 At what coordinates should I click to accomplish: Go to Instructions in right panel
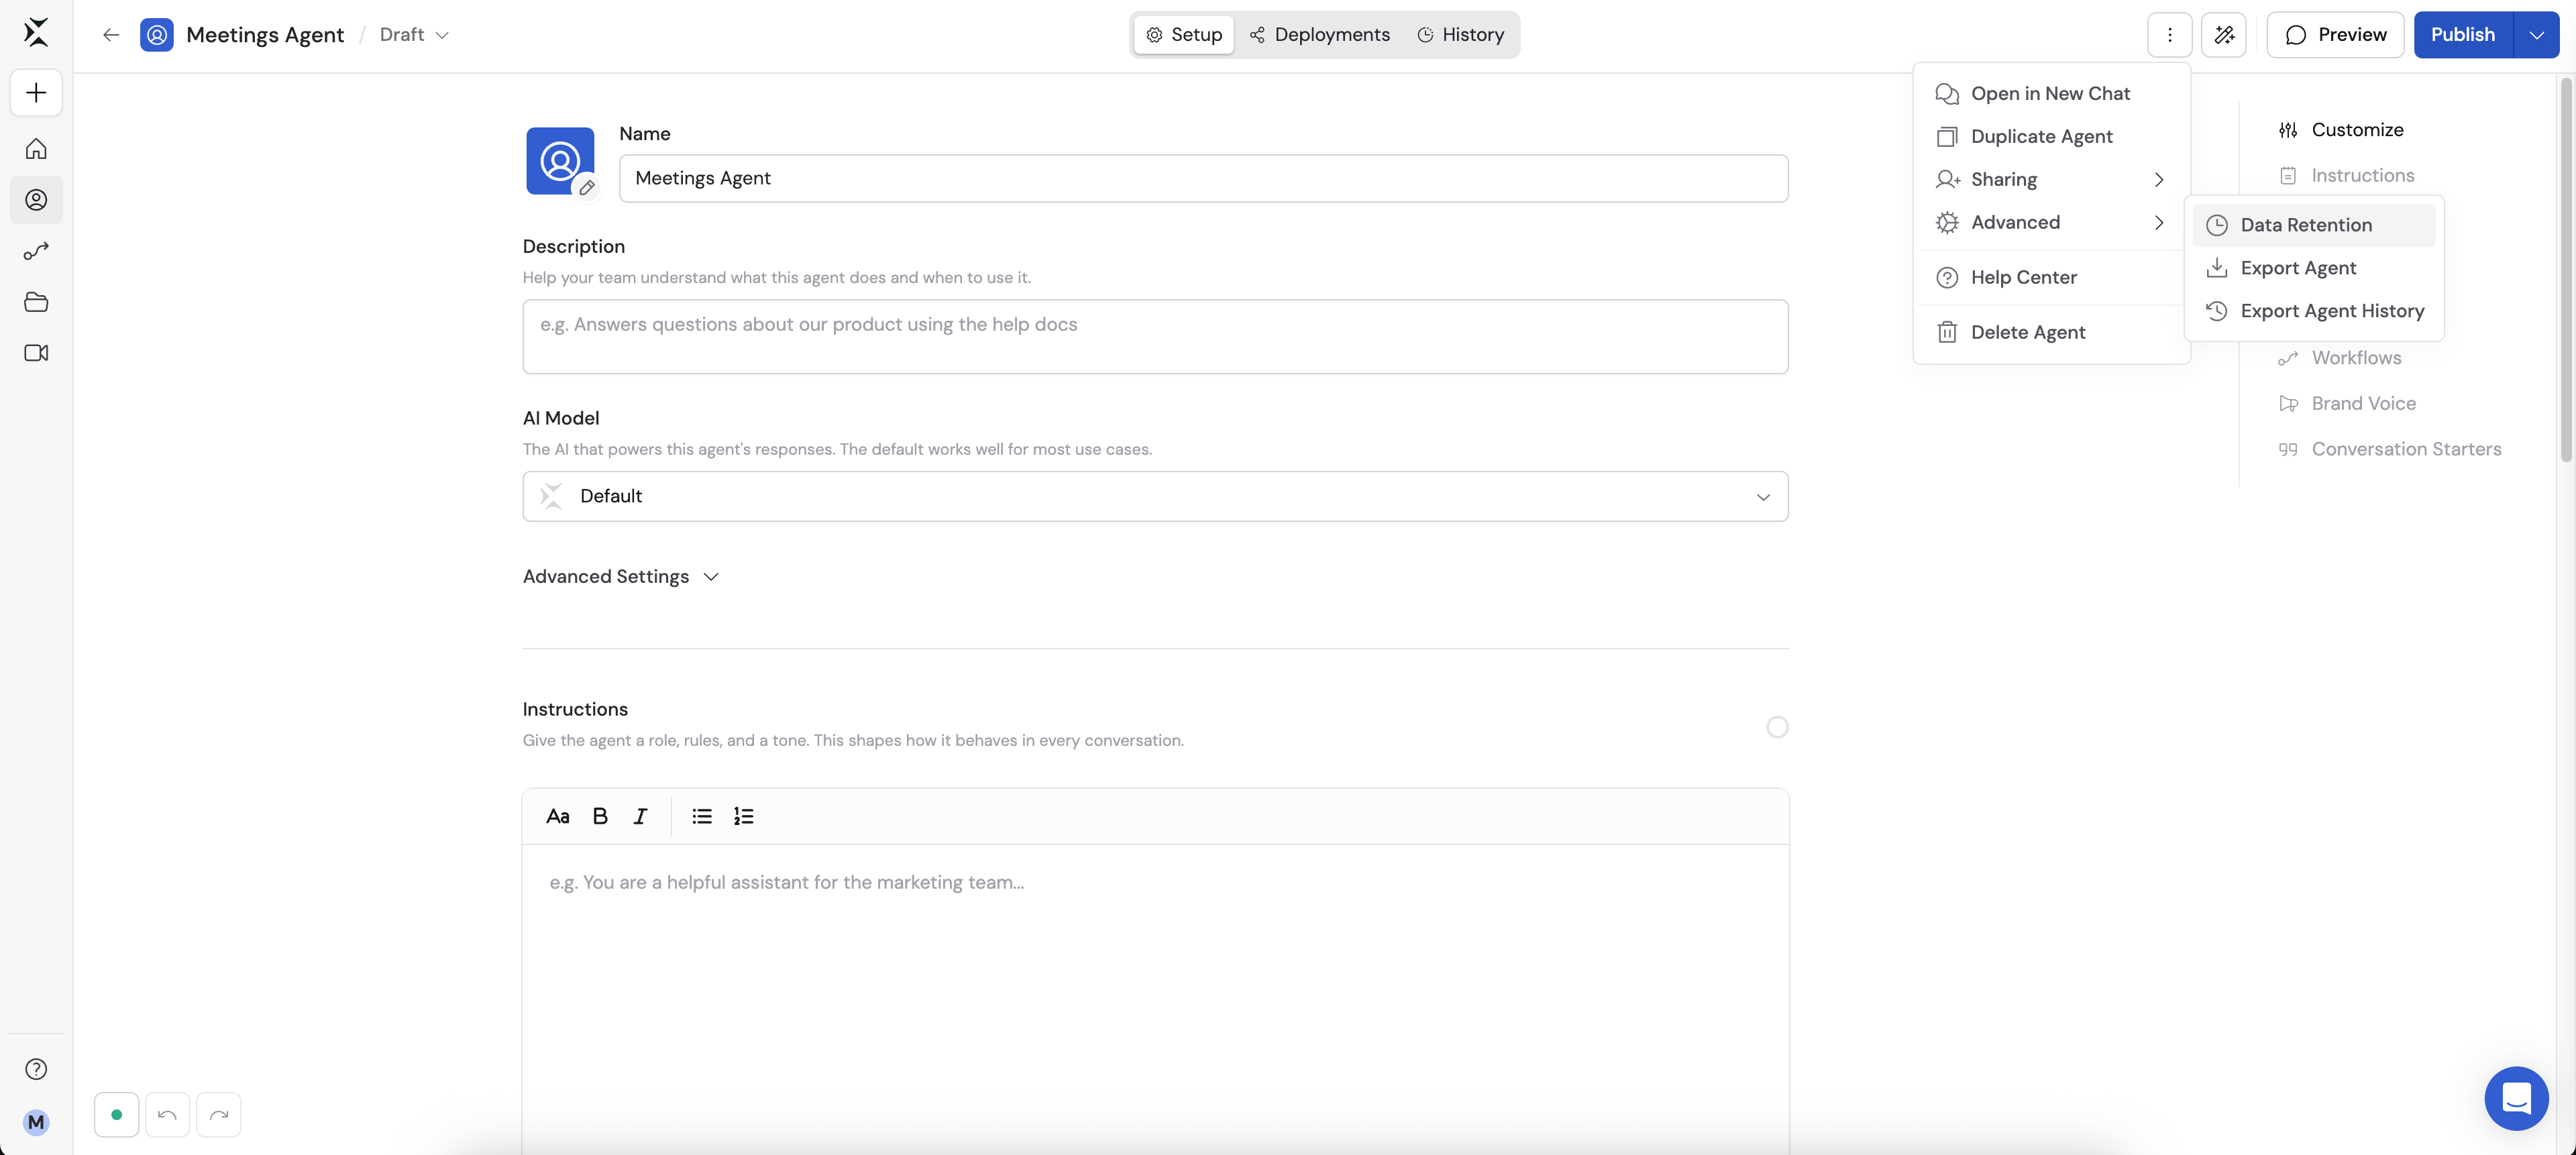[x=2346, y=176]
